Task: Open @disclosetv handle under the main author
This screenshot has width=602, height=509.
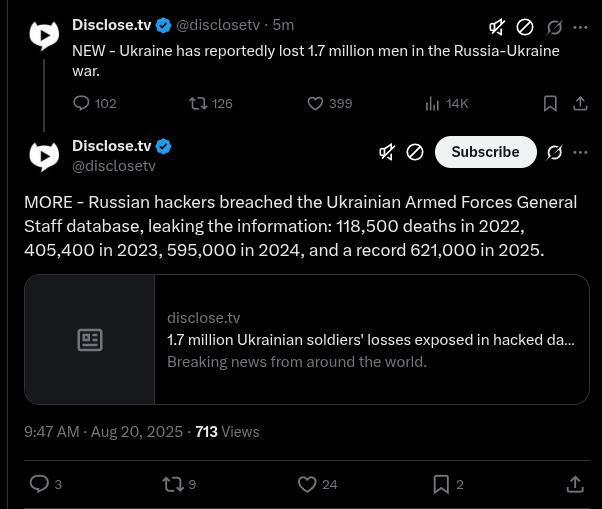Action: tap(114, 166)
